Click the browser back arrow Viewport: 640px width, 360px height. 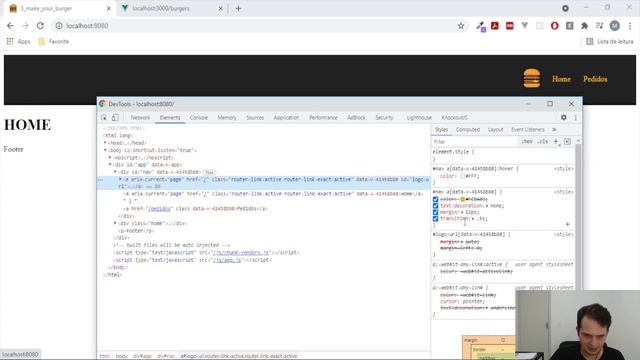pos(10,26)
